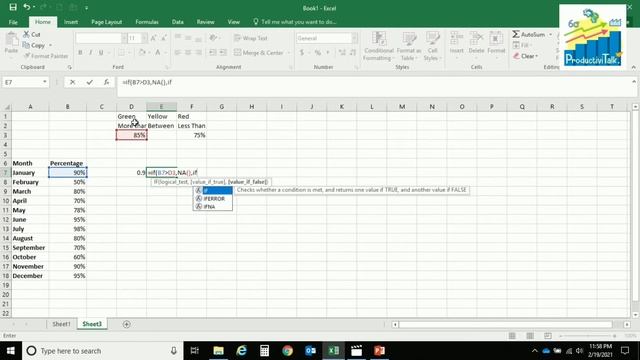Click the Cut scissors icon
Image resolution: width=640 pixels, height=360 pixels.
27,35
